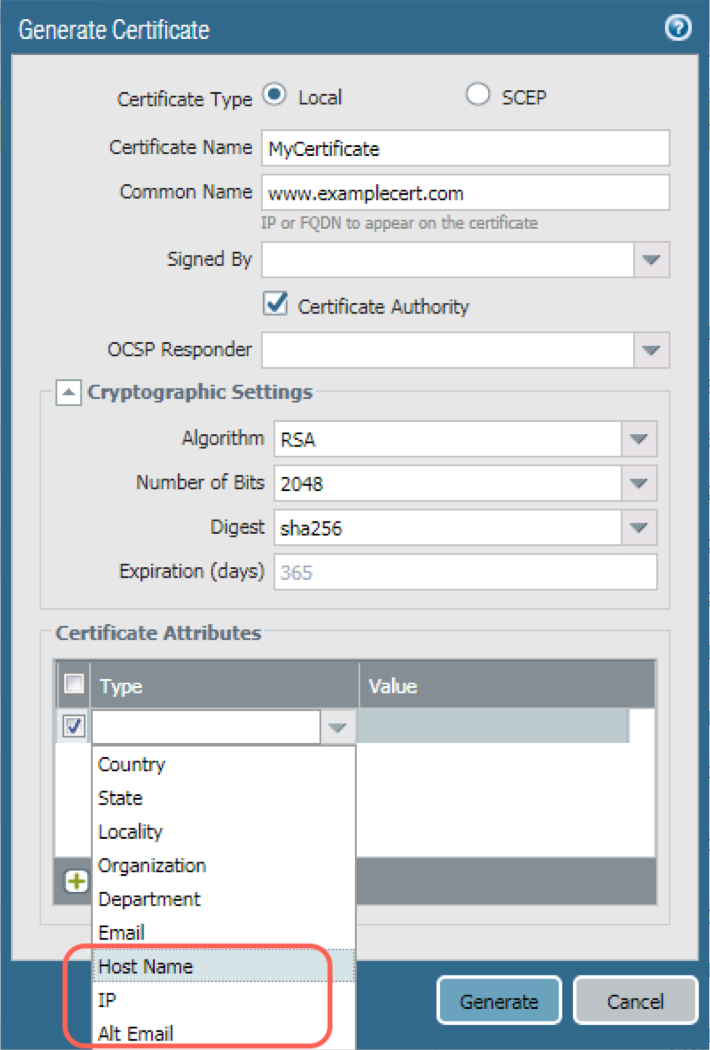Click the Generate button

499,1001
